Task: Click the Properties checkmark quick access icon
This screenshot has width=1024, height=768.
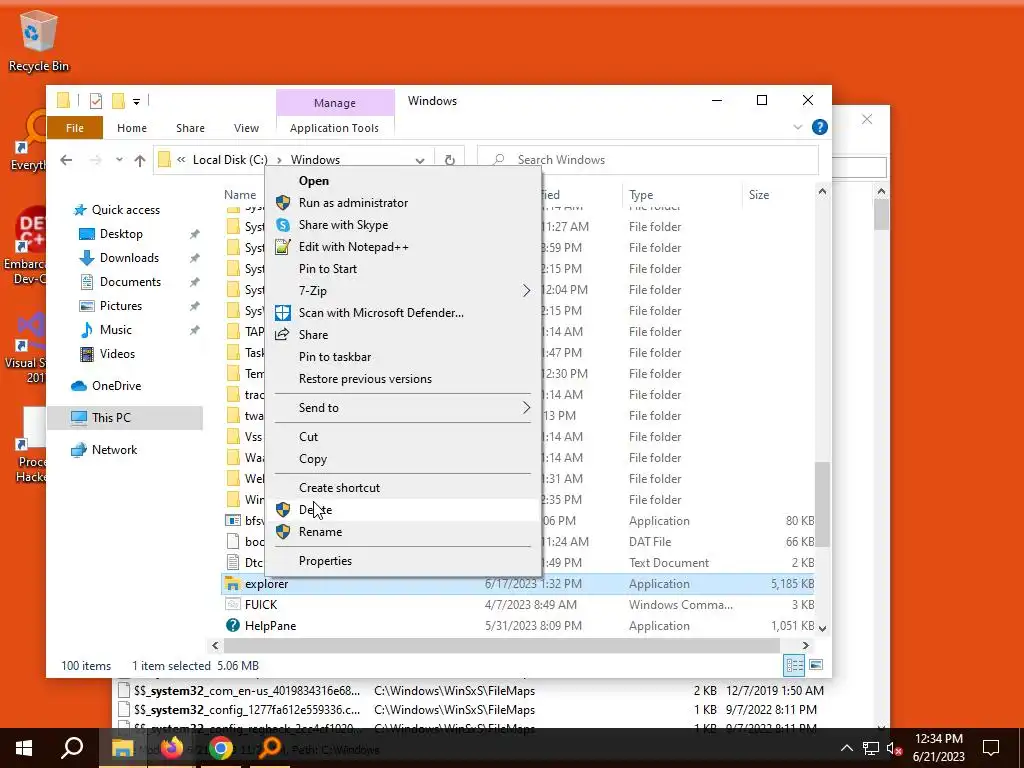Action: 96,101
